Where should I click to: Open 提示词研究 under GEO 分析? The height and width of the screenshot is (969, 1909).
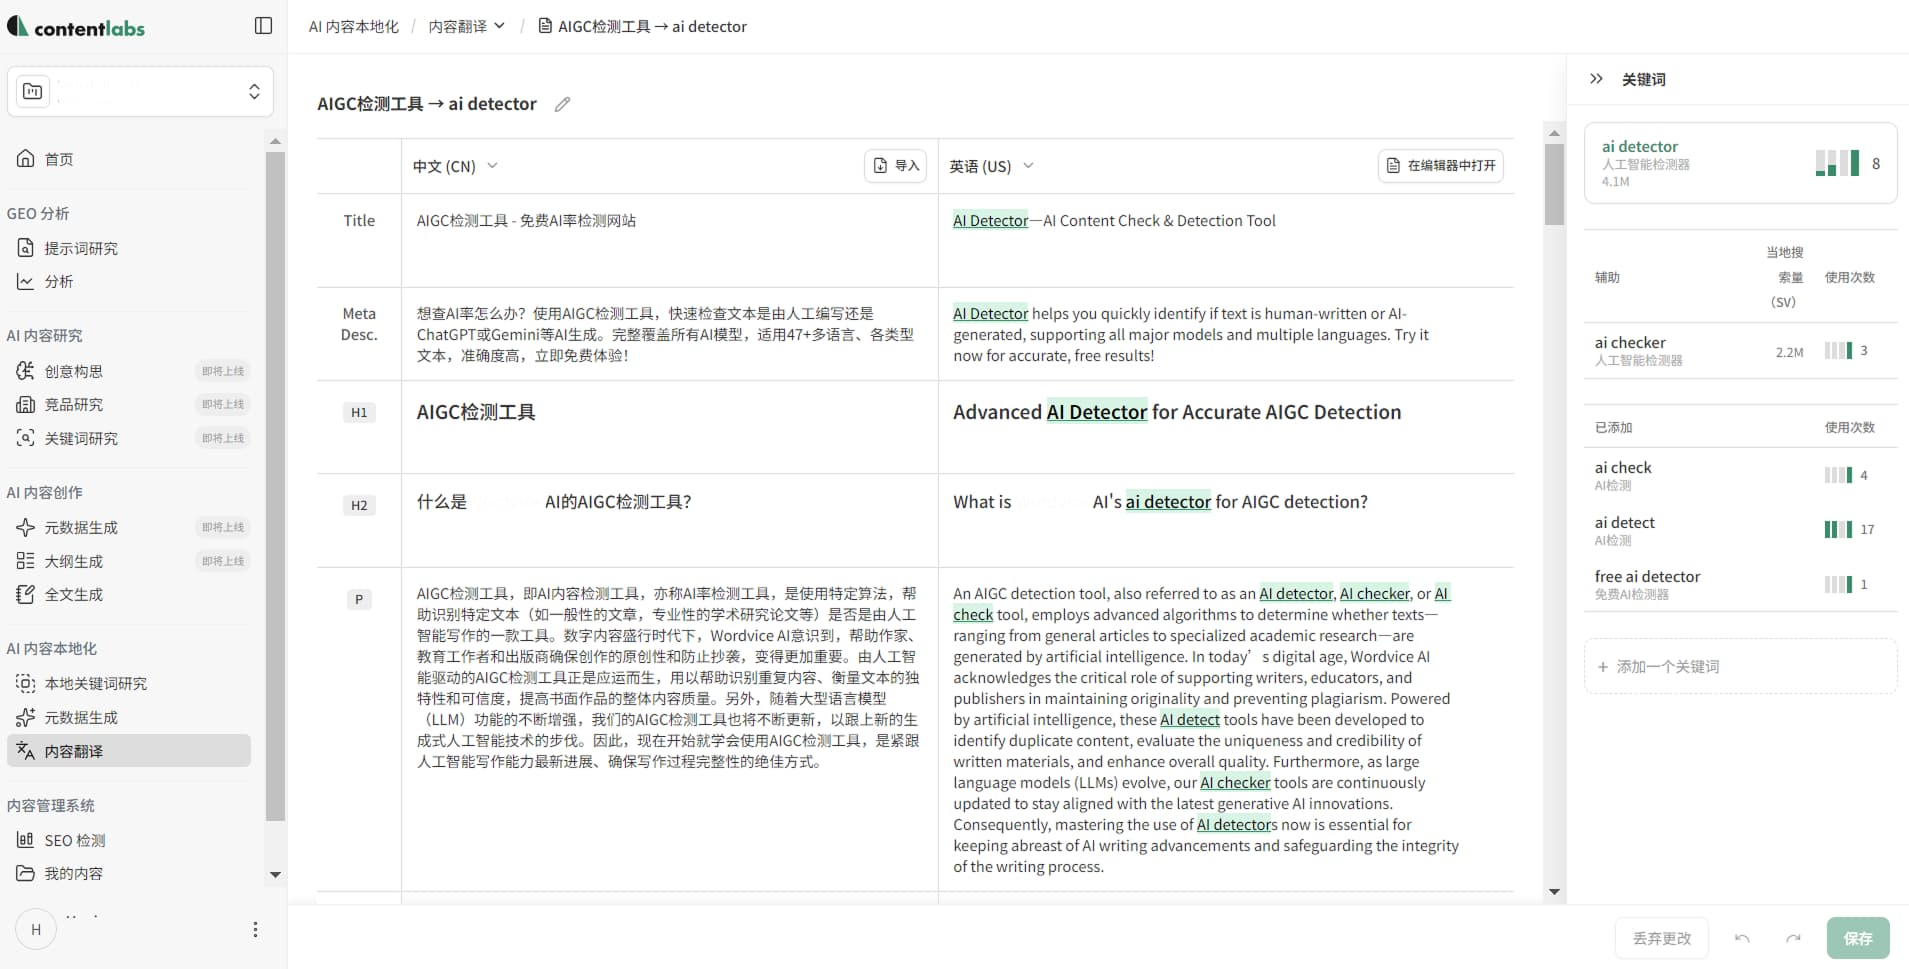tap(81, 247)
